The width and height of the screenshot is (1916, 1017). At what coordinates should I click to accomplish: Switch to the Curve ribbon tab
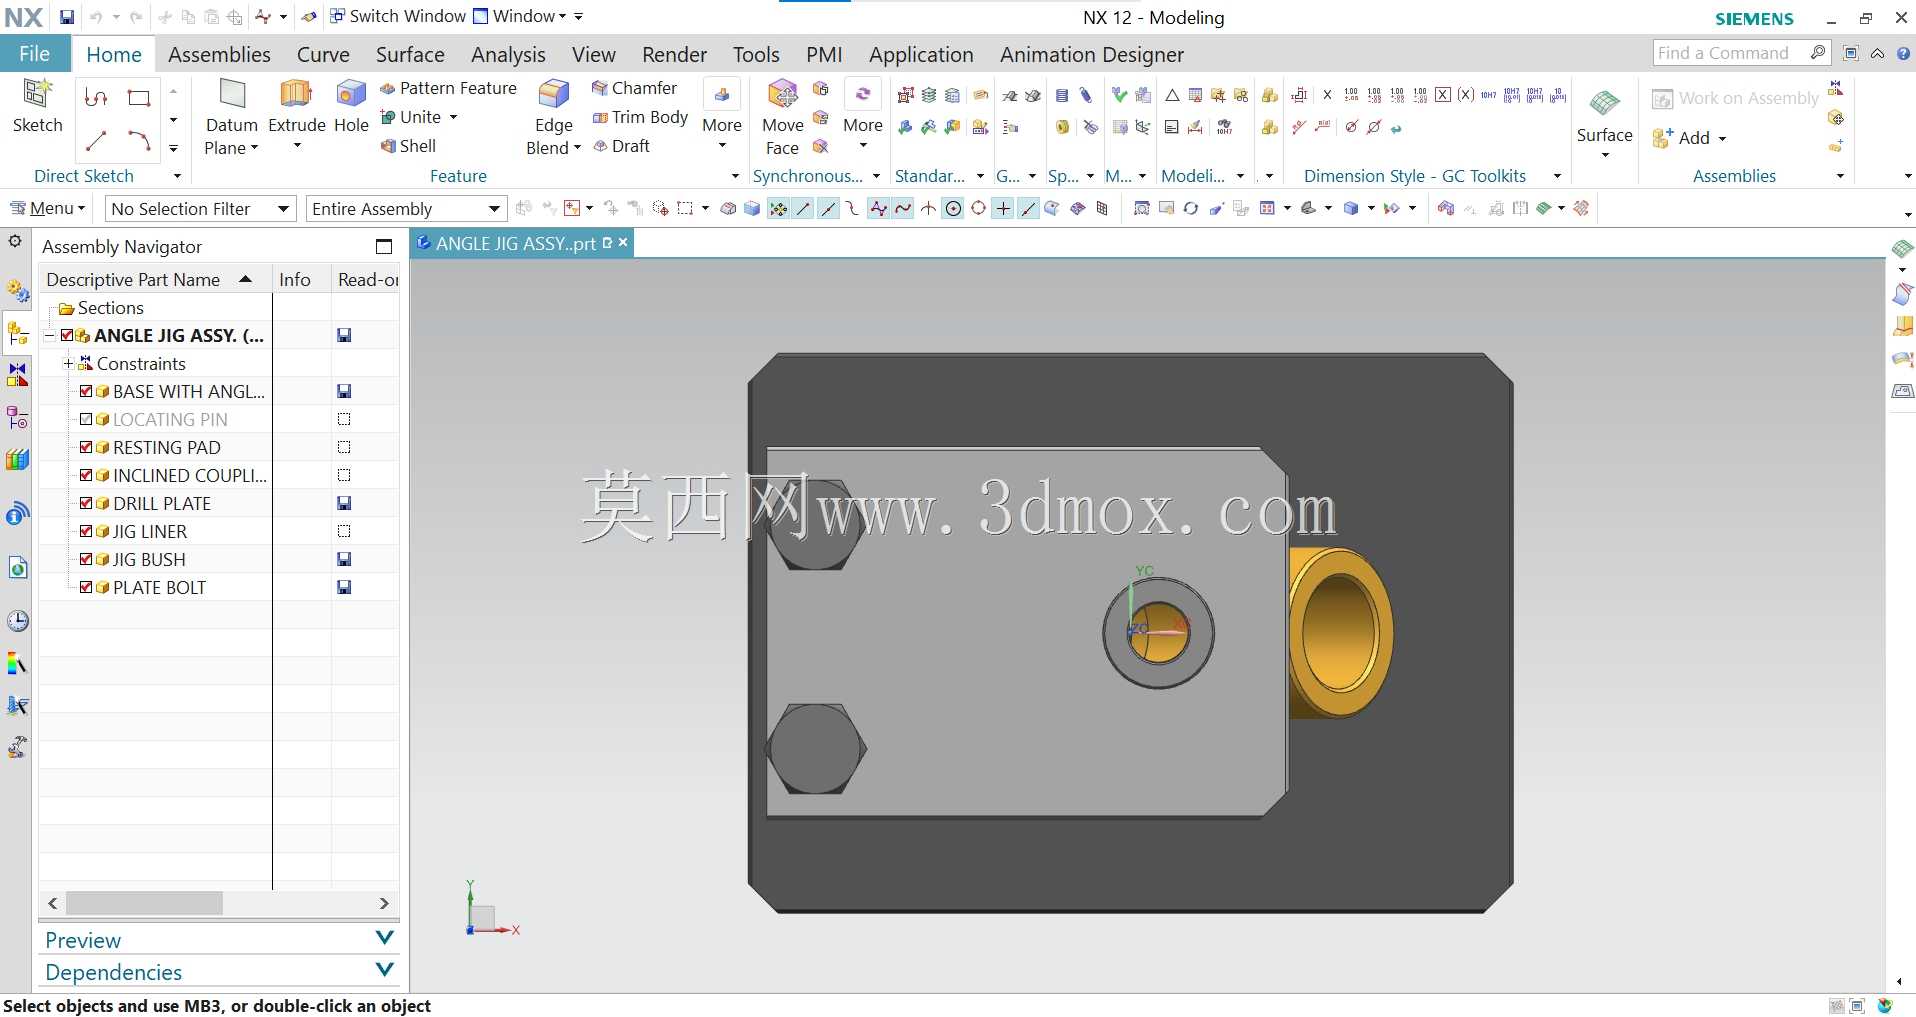click(x=323, y=54)
